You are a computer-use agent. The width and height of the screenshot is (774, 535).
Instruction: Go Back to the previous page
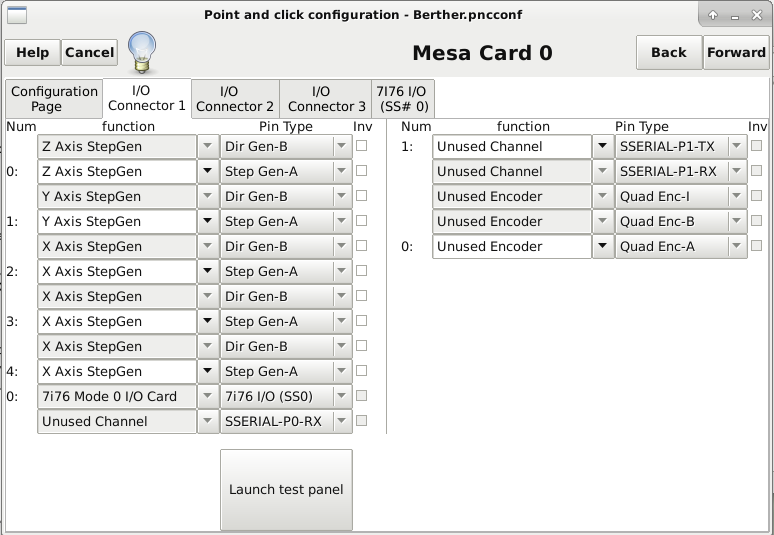[x=669, y=52]
